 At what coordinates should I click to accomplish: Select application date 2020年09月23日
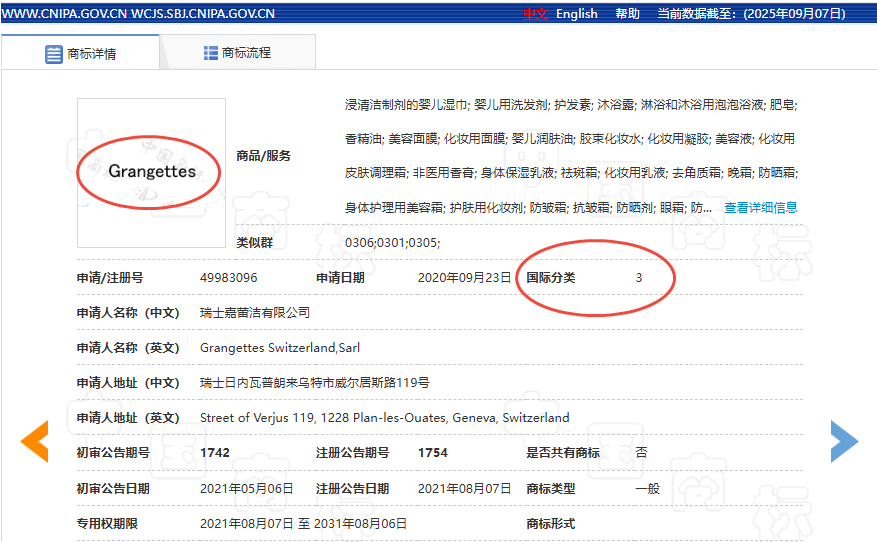pos(464,277)
